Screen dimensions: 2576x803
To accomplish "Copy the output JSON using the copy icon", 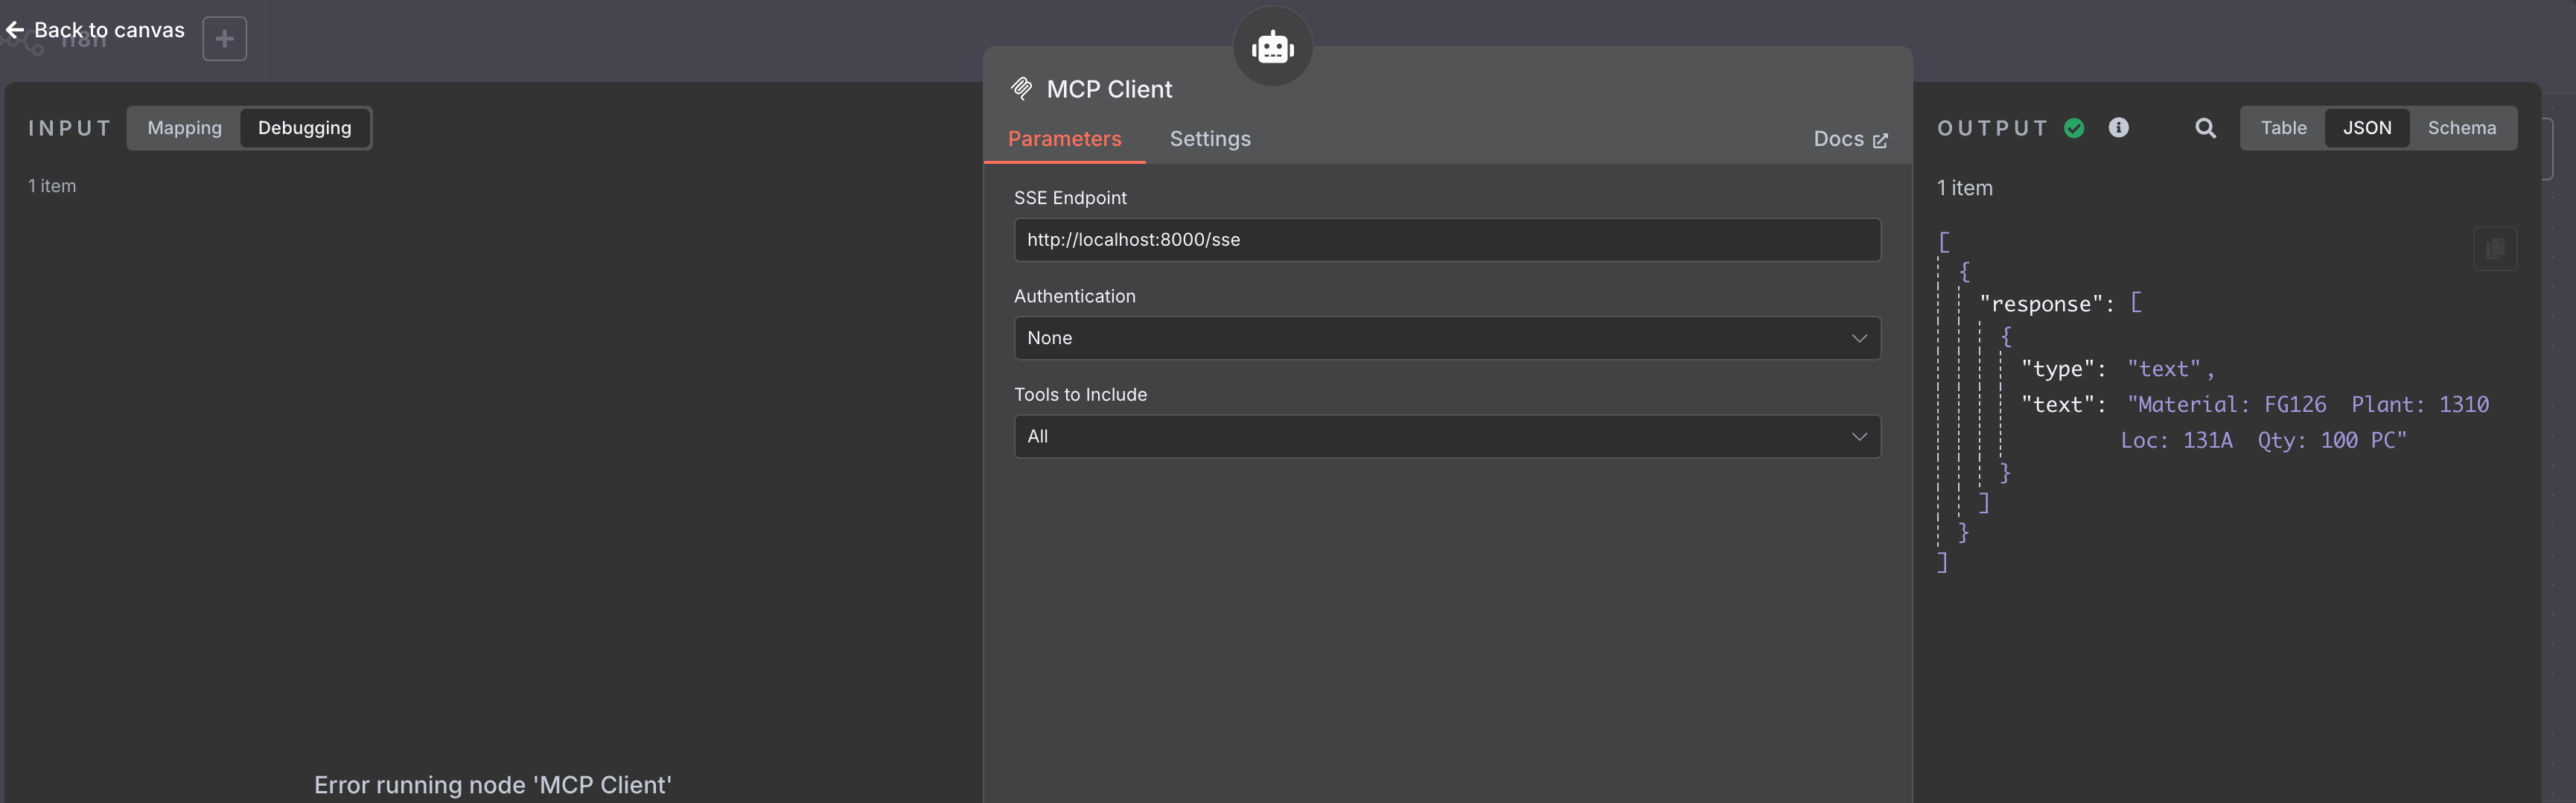I will point(2495,249).
